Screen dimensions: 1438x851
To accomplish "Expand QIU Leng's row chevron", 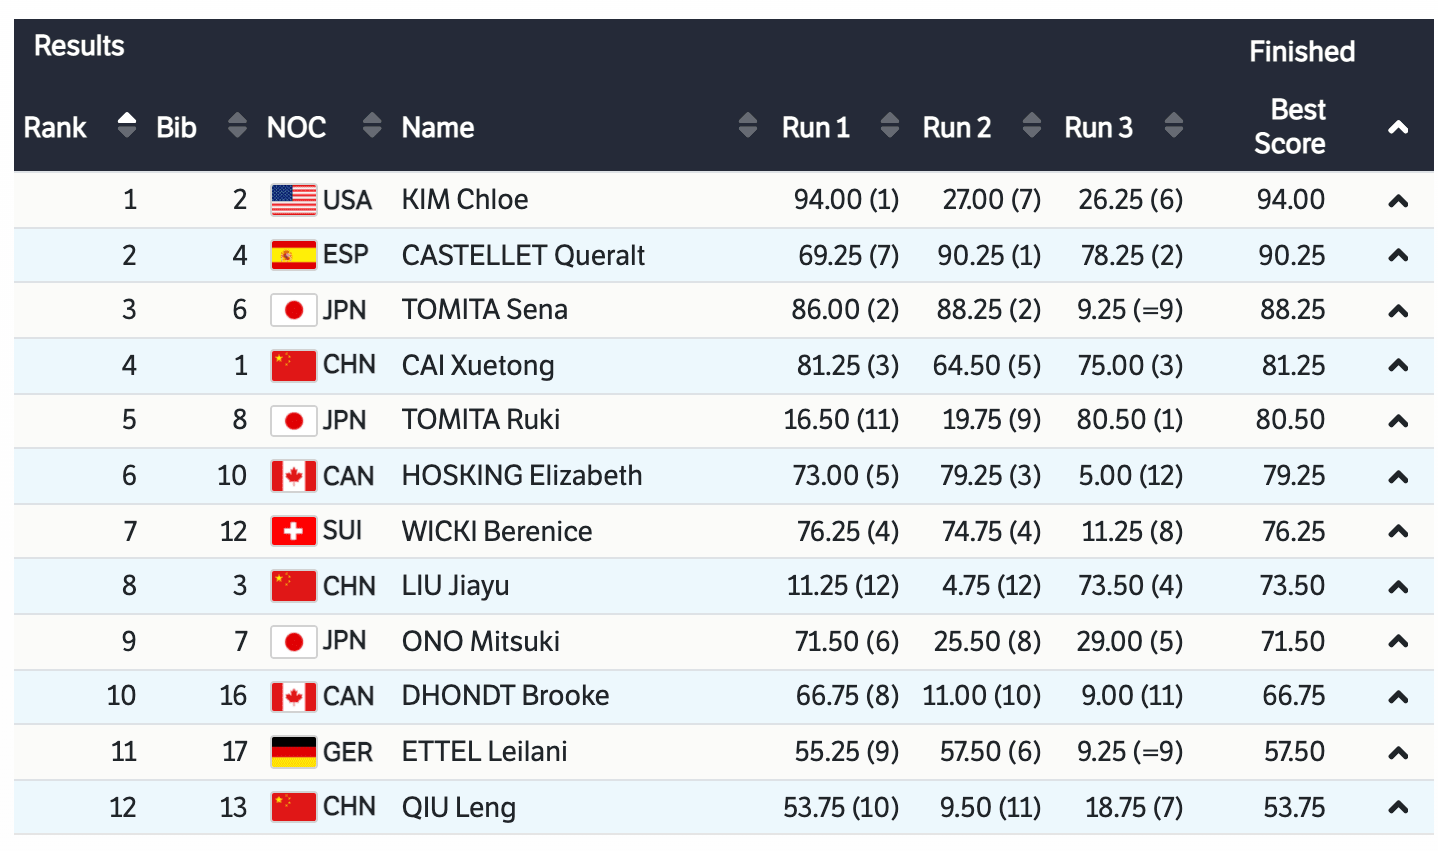I will (1398, 807).
